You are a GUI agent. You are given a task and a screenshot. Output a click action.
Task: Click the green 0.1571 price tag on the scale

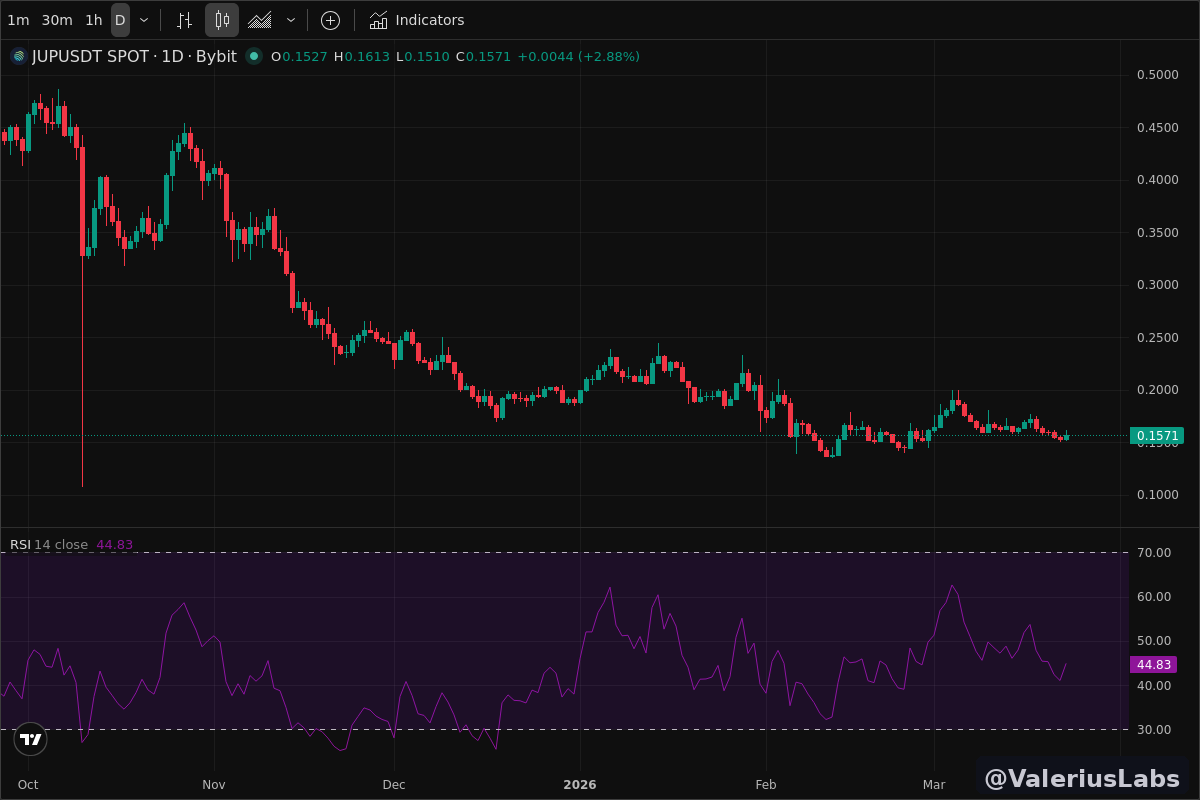click(x=1157, y=435)
